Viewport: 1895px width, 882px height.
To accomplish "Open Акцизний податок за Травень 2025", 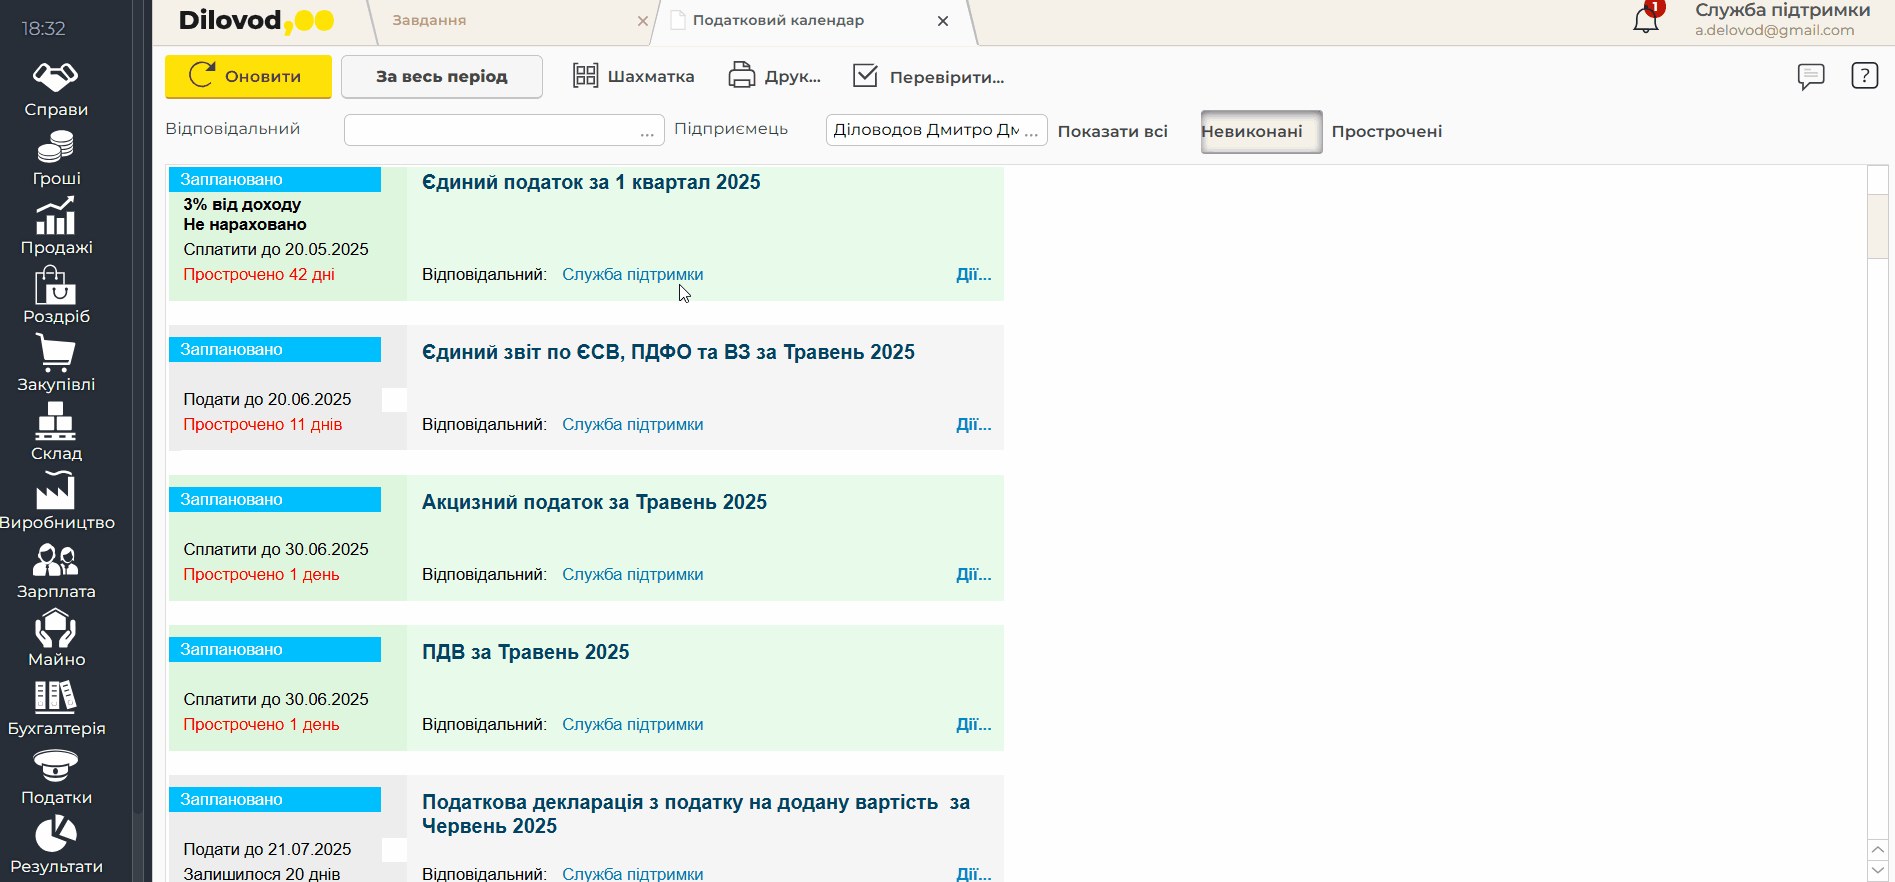I will click(x=594, y=502).
